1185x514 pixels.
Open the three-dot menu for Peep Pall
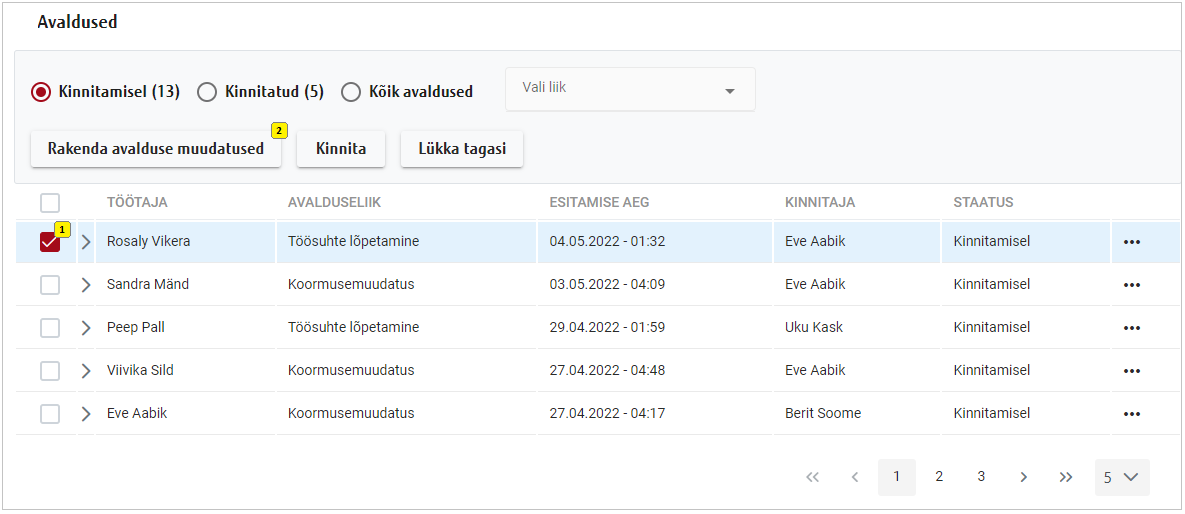click(x=1131, y=328)
